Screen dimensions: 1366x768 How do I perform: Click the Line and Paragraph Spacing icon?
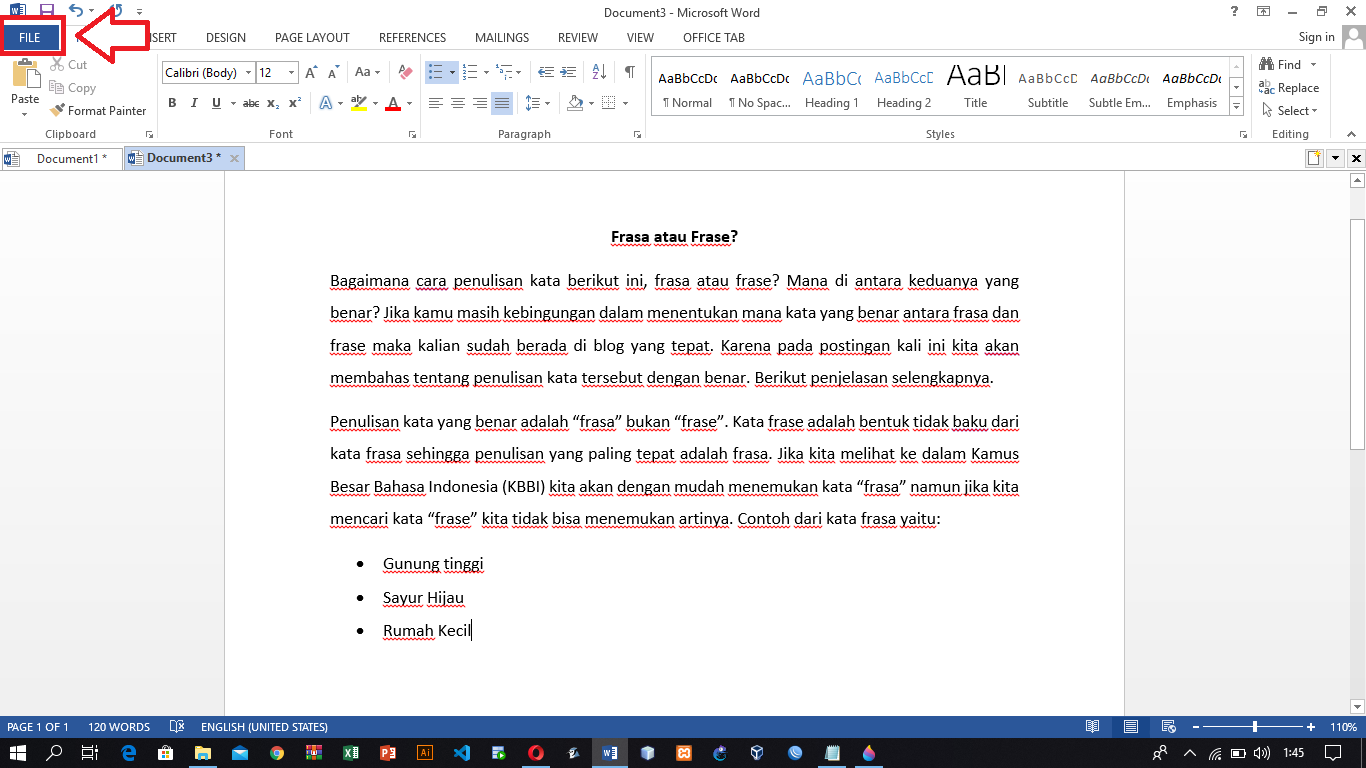coord(532,103)
